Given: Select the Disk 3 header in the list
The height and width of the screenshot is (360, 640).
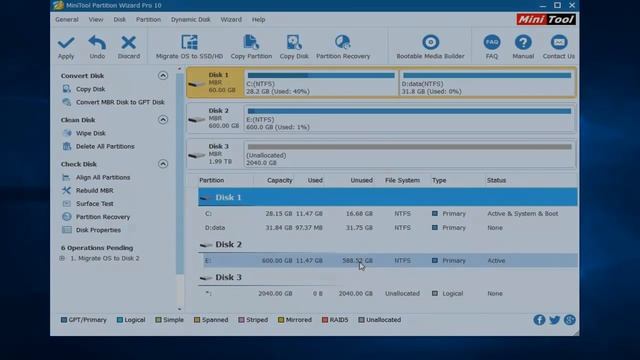Looking at the screenshot, I should pos(228,277).
